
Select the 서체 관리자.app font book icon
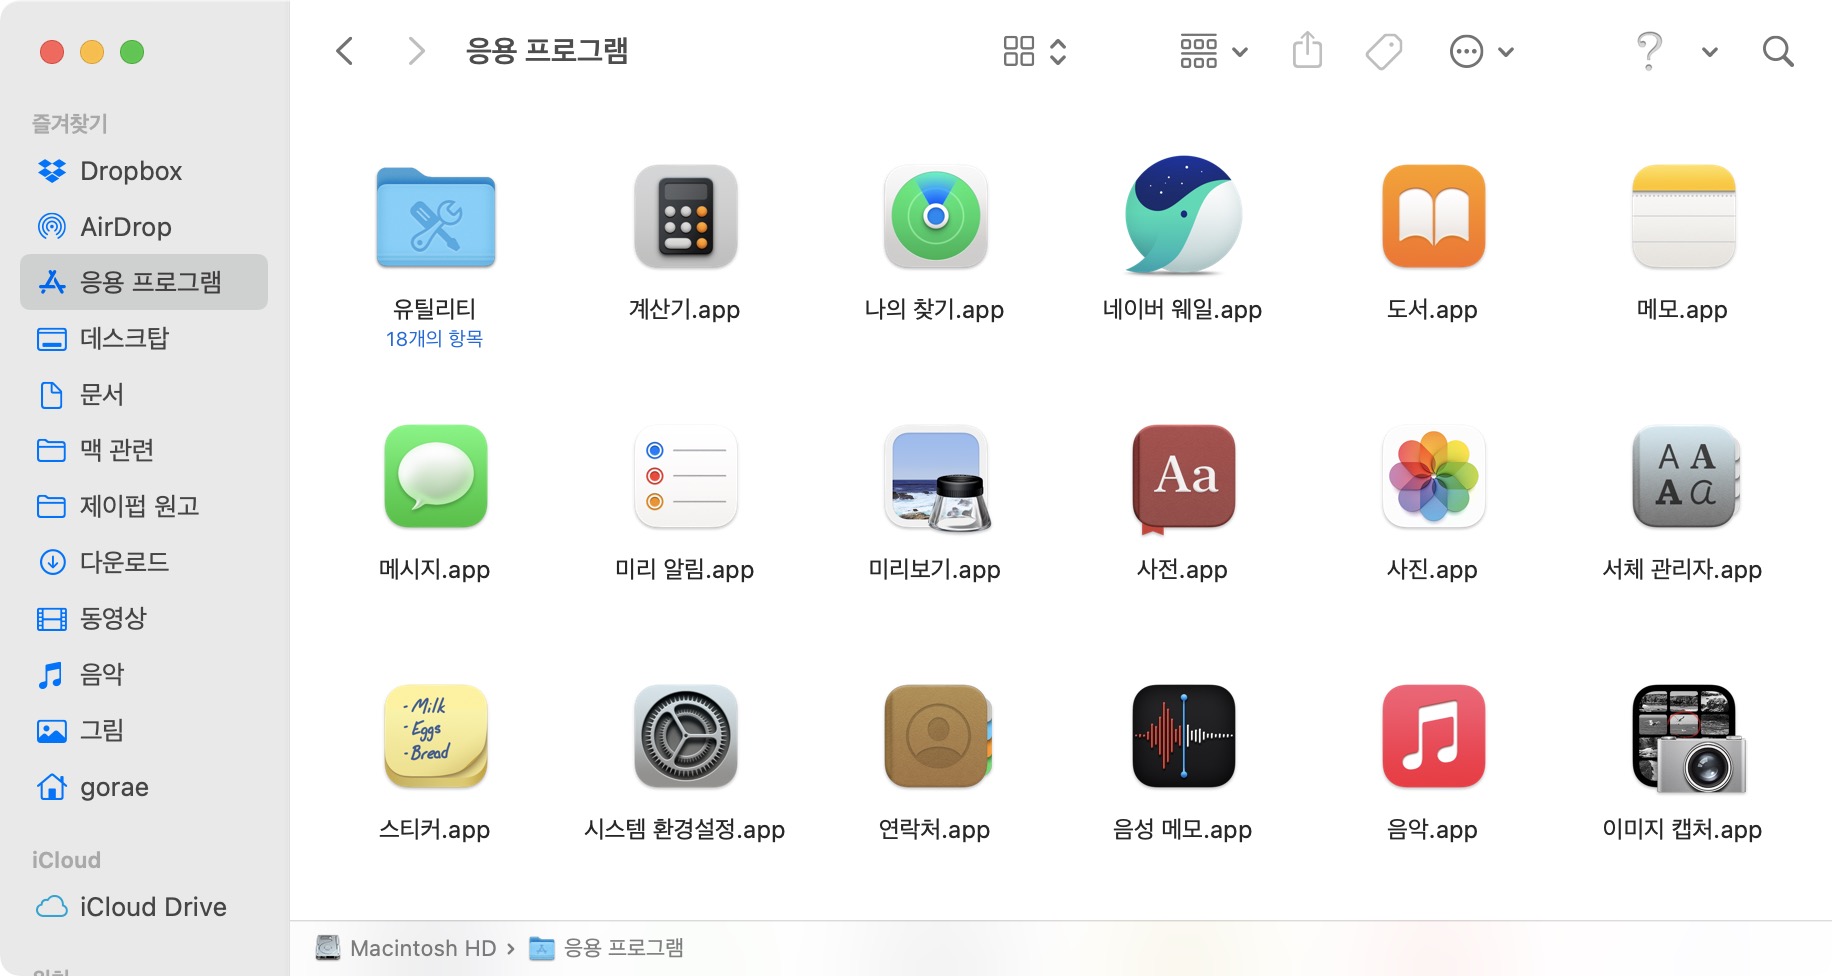[1685, 477]
